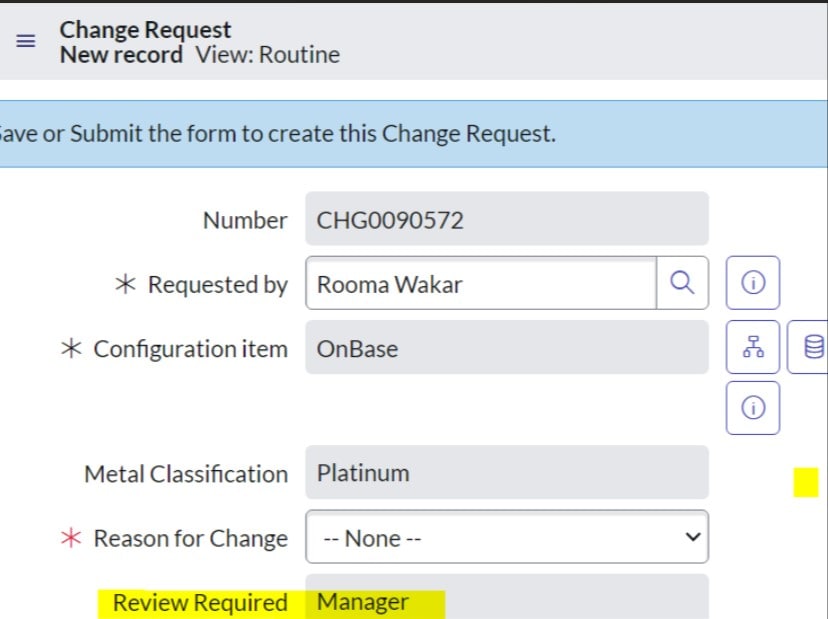Open the Change Request hamburger menu
Image resolution: width=828 pixels, height=619 pixels.
pos(25,41)
